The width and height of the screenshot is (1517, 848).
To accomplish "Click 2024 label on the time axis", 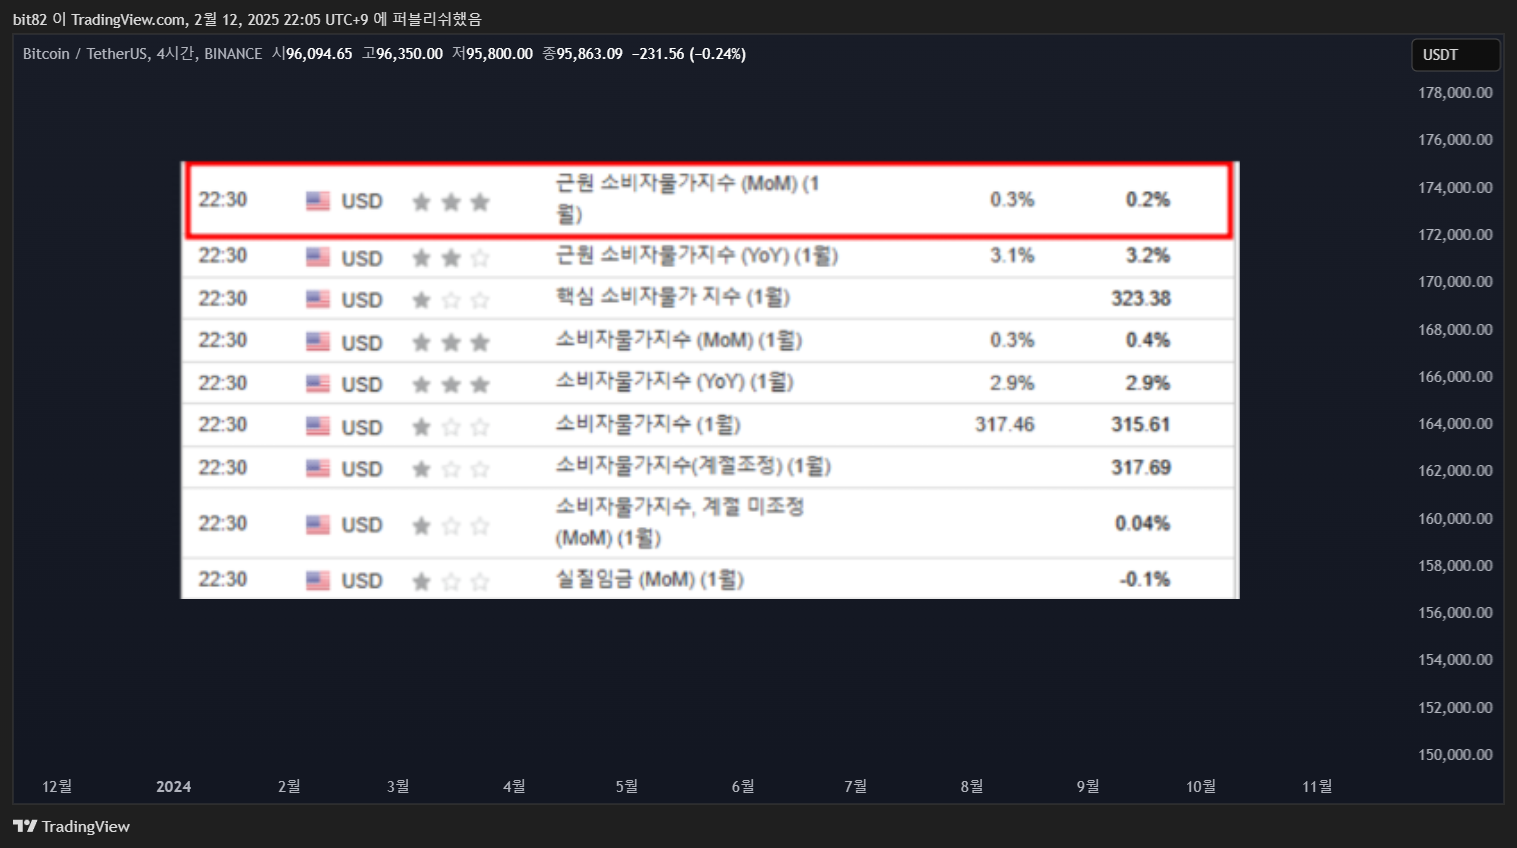I will tap(174, 787).
